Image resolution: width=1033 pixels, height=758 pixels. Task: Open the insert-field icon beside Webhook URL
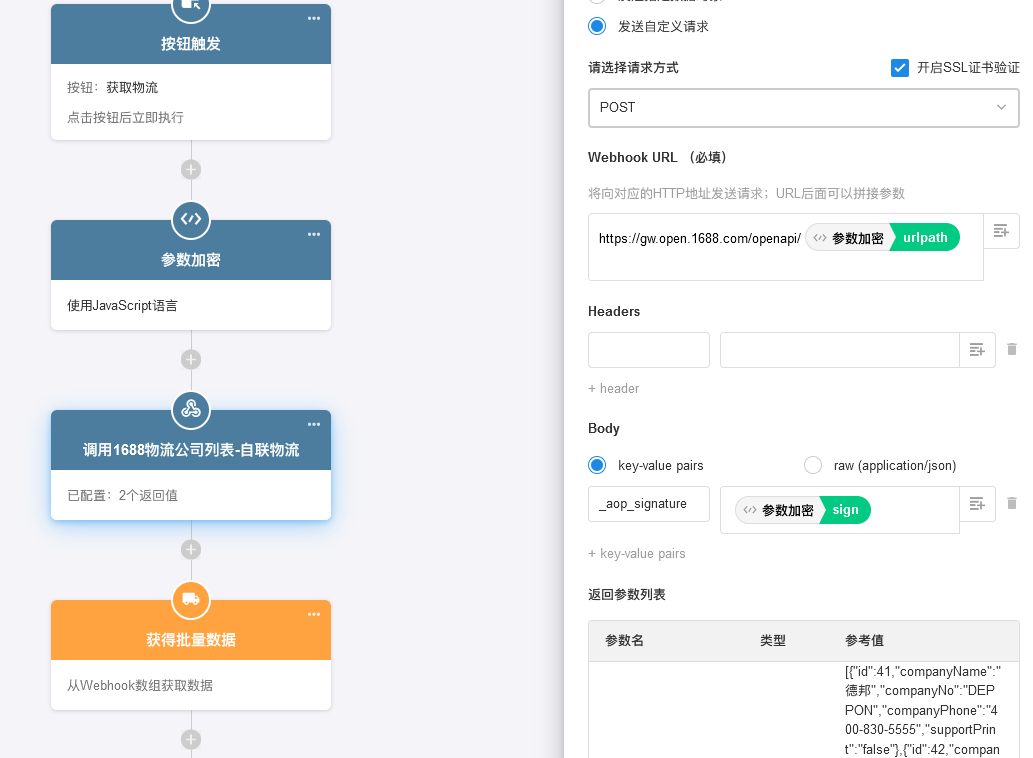pyautogui.click(x=1001, y=231)
